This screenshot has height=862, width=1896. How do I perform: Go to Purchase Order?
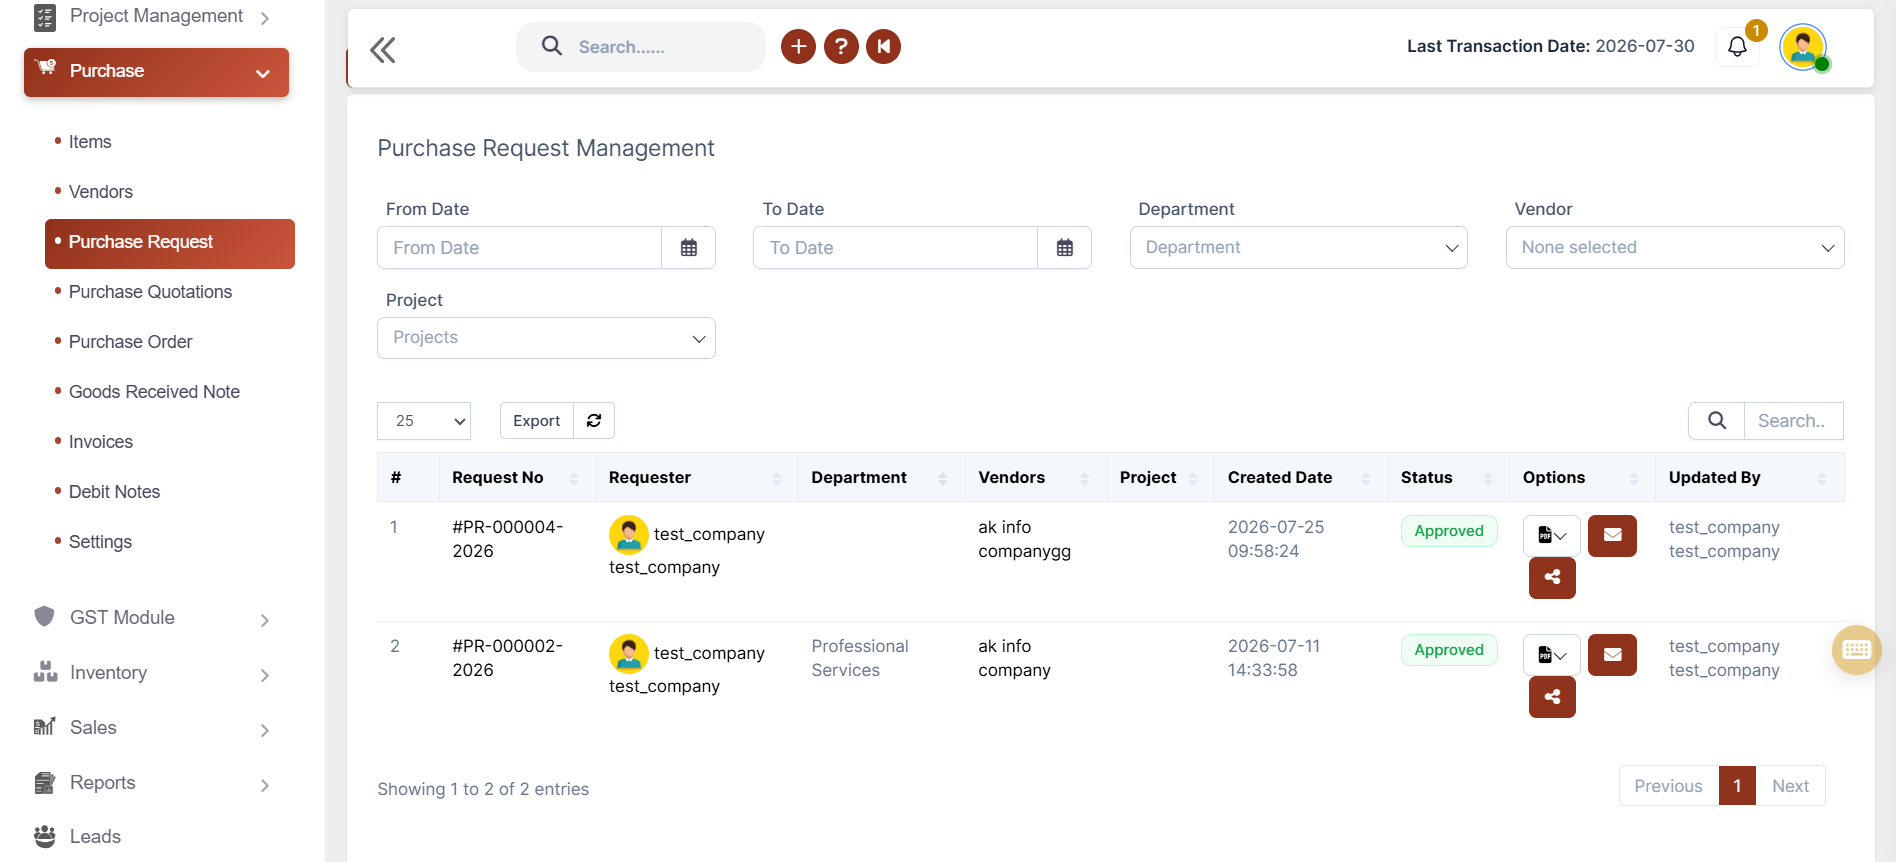(130, 342)
